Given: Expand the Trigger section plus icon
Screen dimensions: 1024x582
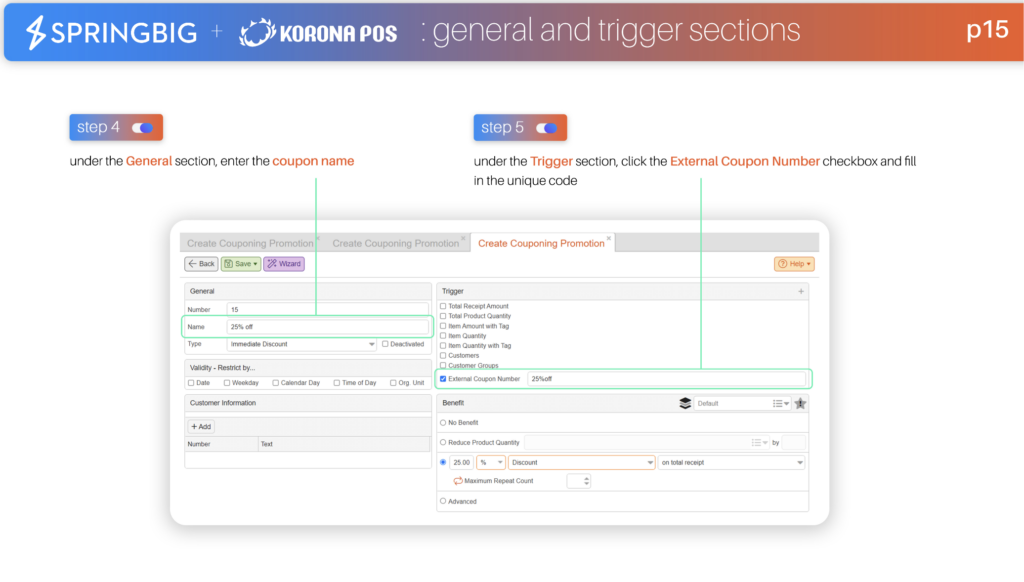Looking at the screenshot, I should click(801, 291).
